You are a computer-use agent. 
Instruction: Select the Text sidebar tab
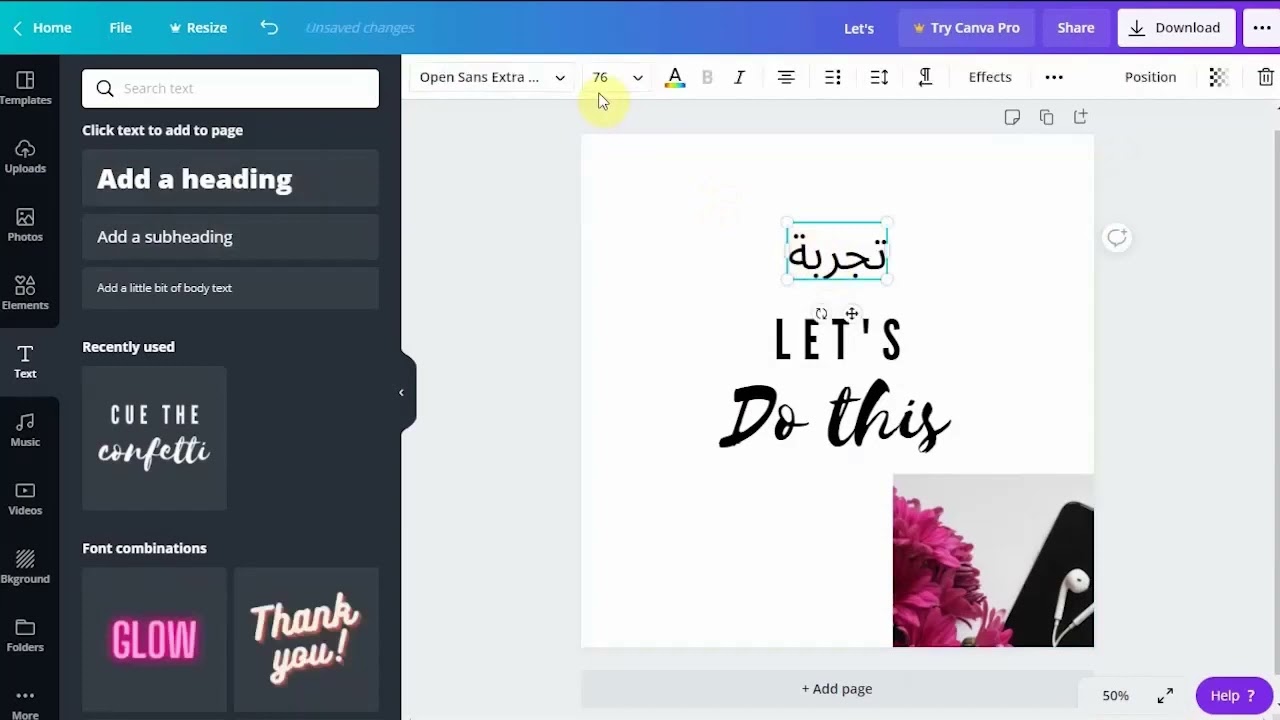(x=26, y=362)
